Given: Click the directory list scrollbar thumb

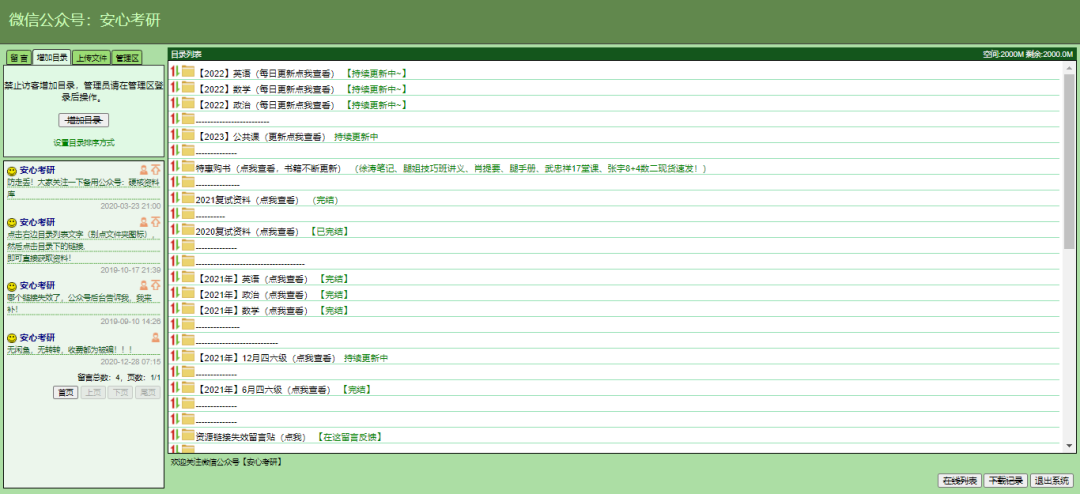Looking at the screenshot, I should (1068, 161).
